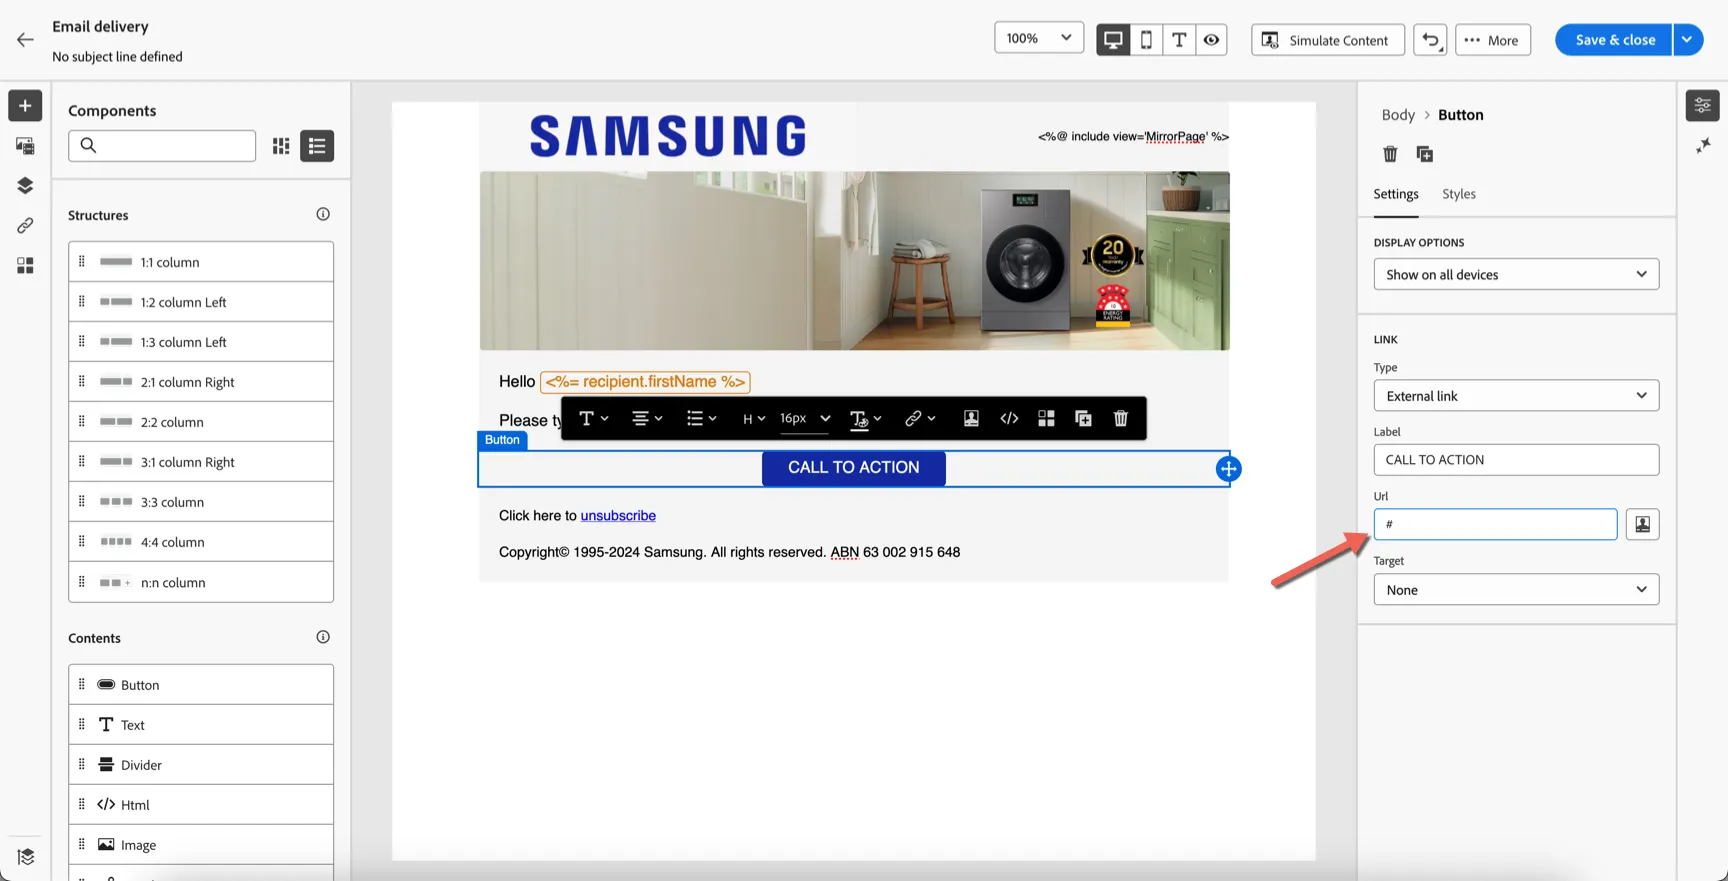Viewport: 1728px width, 881px height.
Task: Open the layers navigation tree icon
Action: click(x=25, y=186)
